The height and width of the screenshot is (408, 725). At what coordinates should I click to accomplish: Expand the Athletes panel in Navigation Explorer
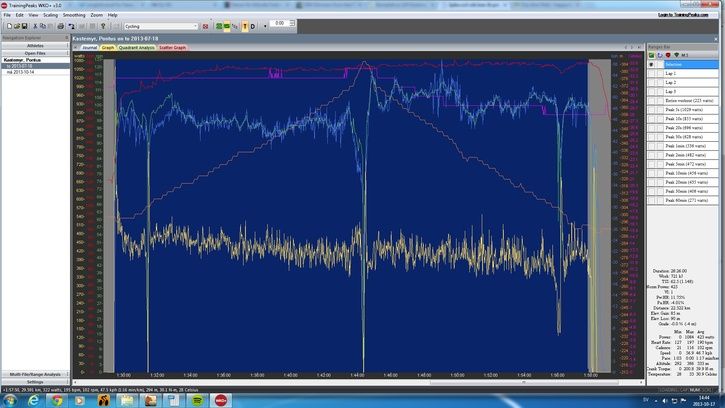click(35, 45)
